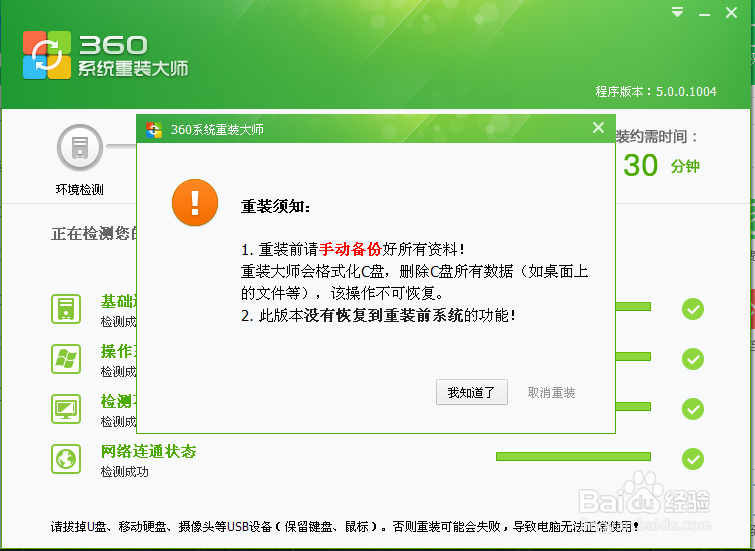This screenshot has width=755, height=551.
Task: Click the basic hardware check computer icon
Action: pyautogui.click(x=66, y=309)
